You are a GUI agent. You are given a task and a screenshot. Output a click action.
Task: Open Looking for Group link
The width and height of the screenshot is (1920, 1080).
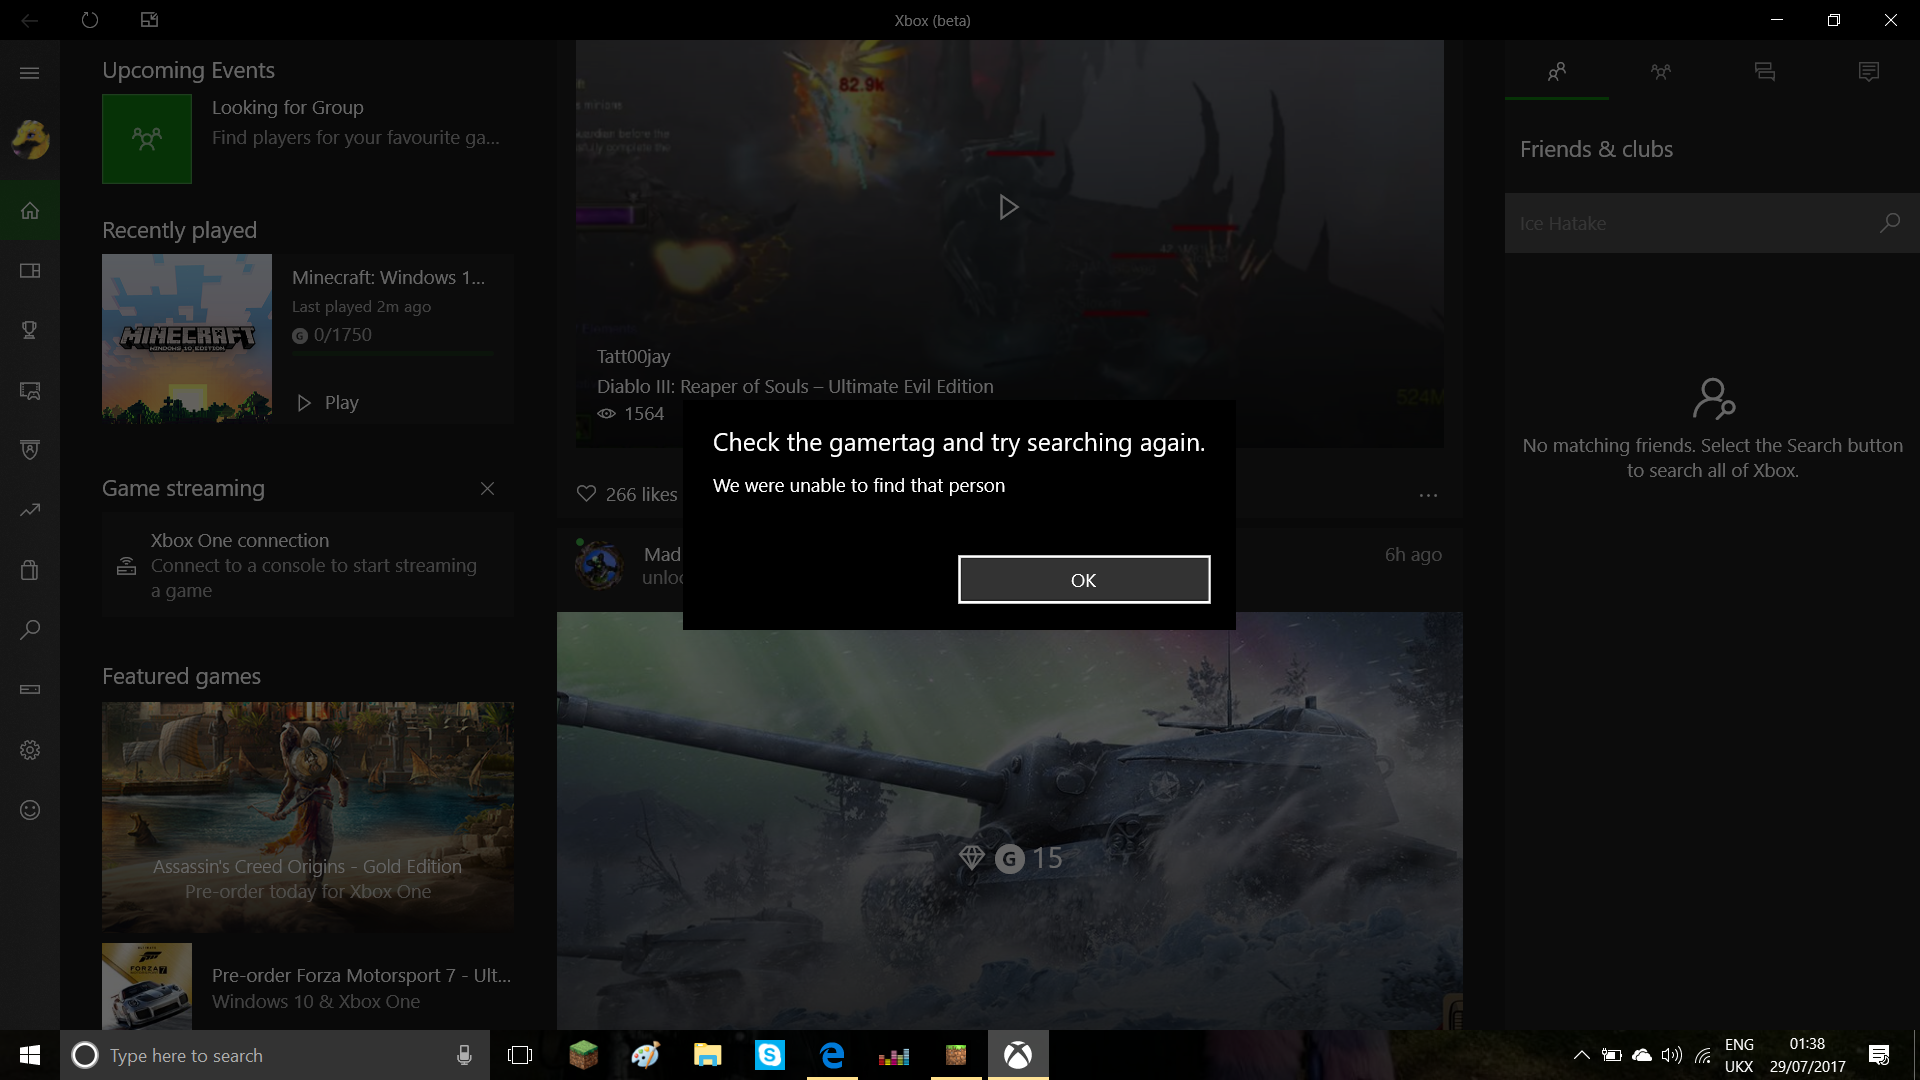288,107
